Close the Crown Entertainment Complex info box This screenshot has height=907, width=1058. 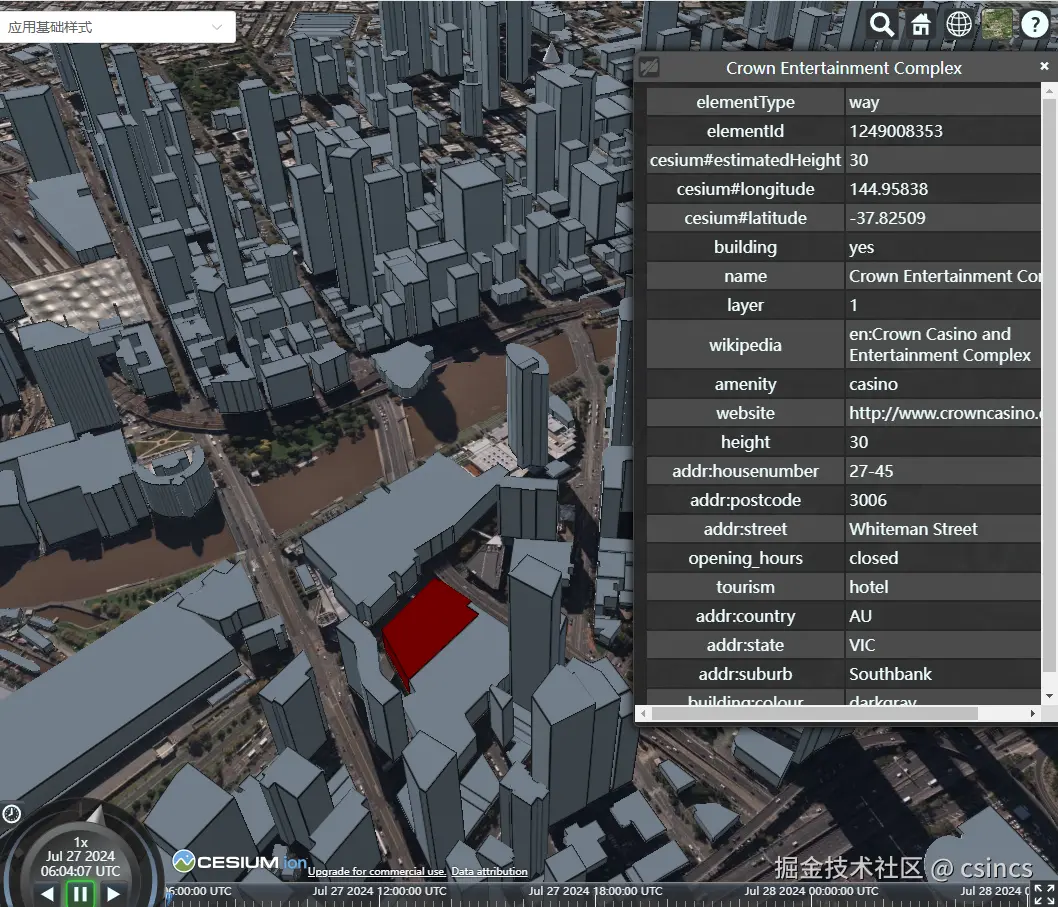pyautogui.click(x=1045, y=66)
